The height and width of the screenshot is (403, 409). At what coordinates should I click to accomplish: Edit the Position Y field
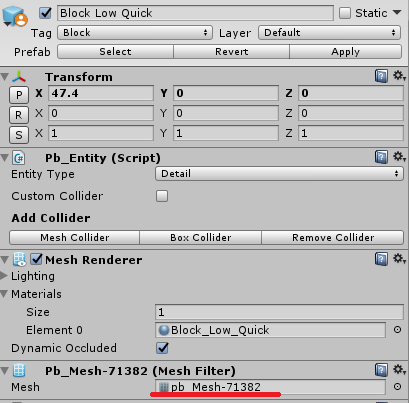[x=226, y=93]
